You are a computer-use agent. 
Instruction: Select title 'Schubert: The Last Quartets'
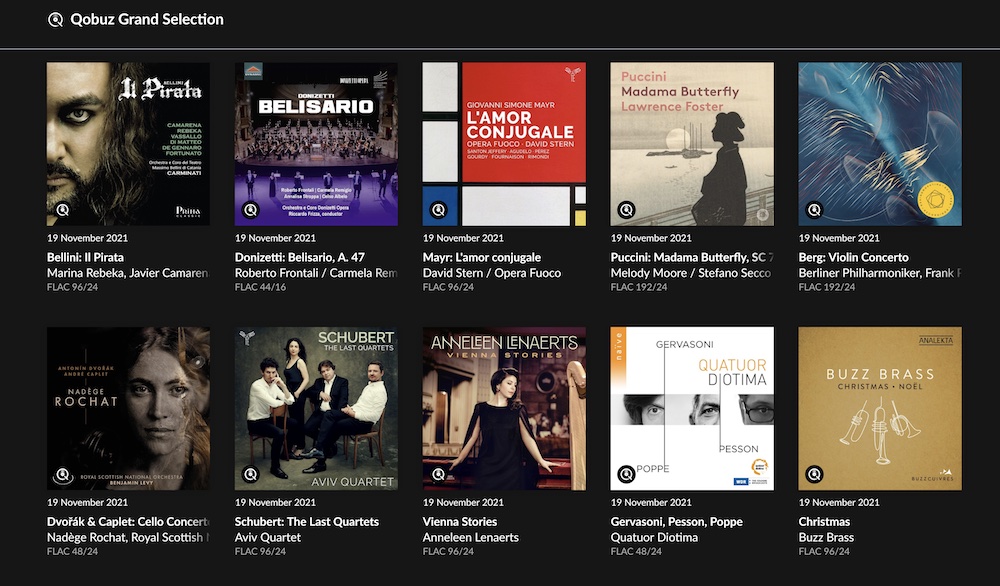(307, 522)
